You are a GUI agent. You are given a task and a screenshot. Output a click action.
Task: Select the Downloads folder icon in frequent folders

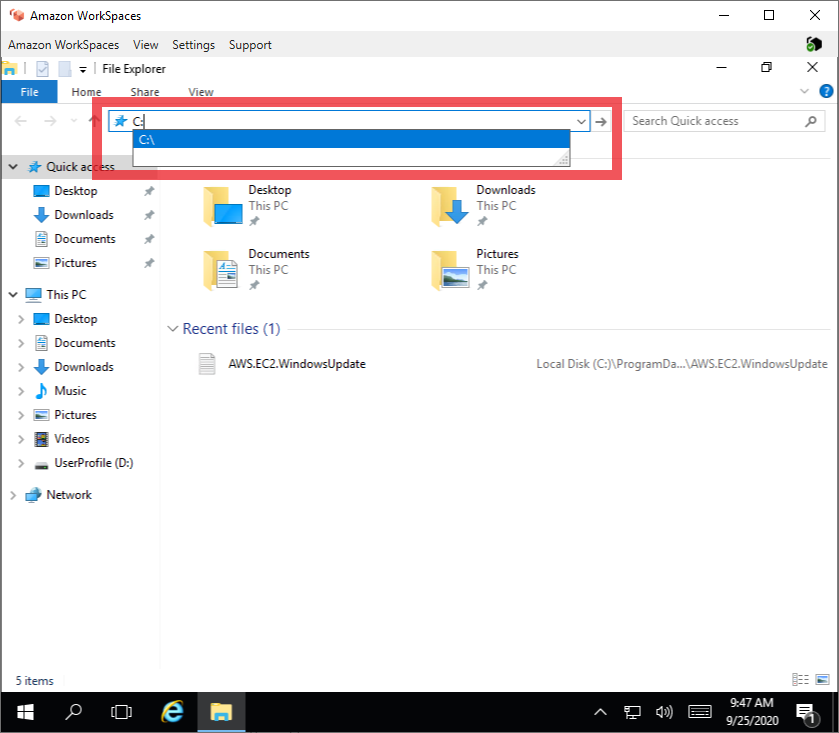[x=450, y=206]
